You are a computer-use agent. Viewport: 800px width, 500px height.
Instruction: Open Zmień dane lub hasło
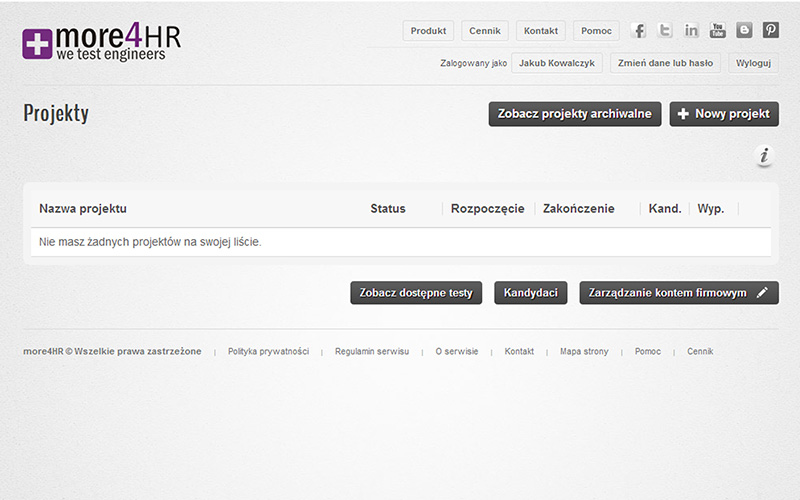click(x=665, y=63)
